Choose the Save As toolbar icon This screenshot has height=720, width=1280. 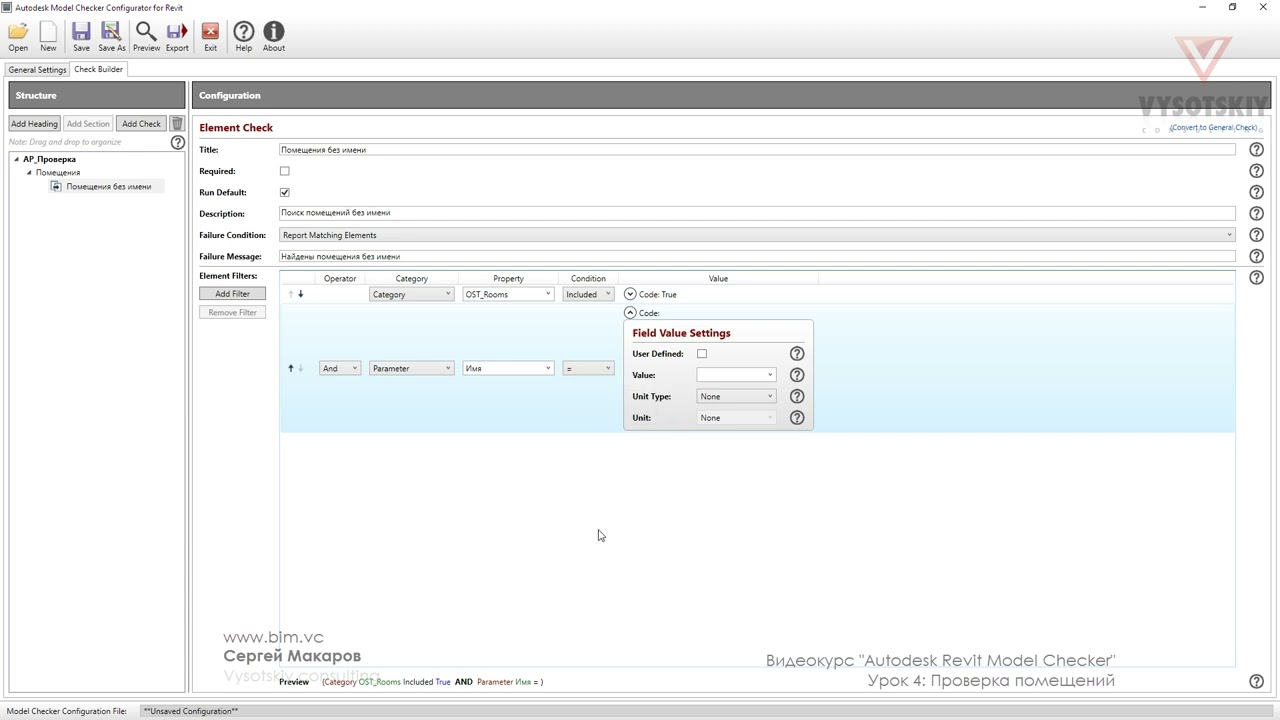click(112, 37)
